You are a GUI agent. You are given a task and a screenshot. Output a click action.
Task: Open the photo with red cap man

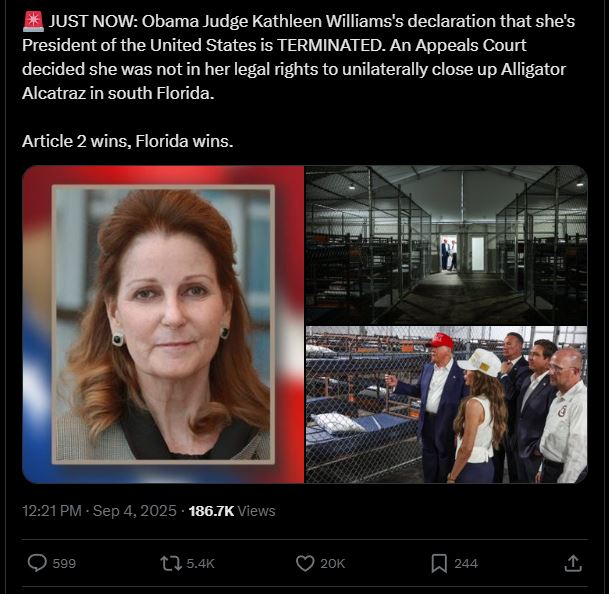446,404
